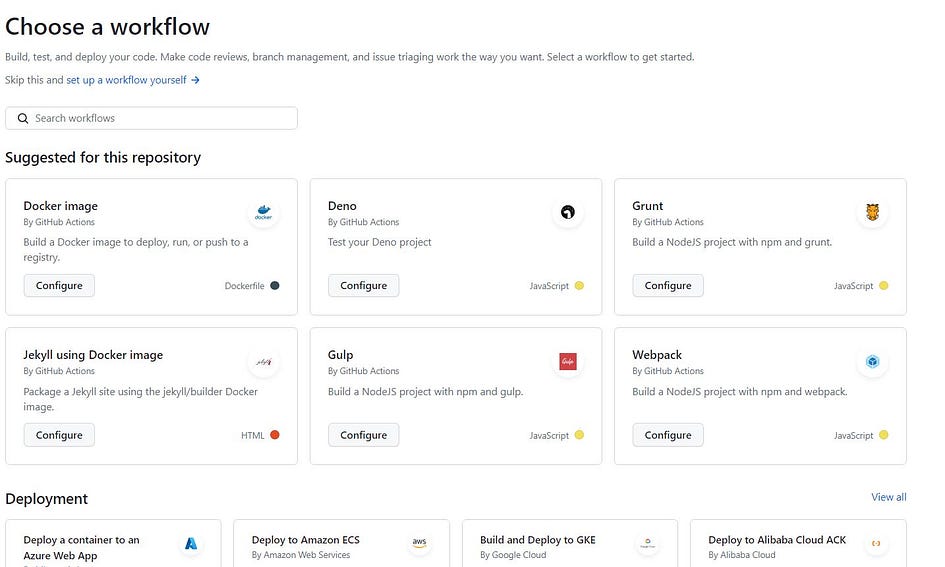Select the Grunt card title
The height and width of the screenshot is (567, 945).
tap(647, 206)
